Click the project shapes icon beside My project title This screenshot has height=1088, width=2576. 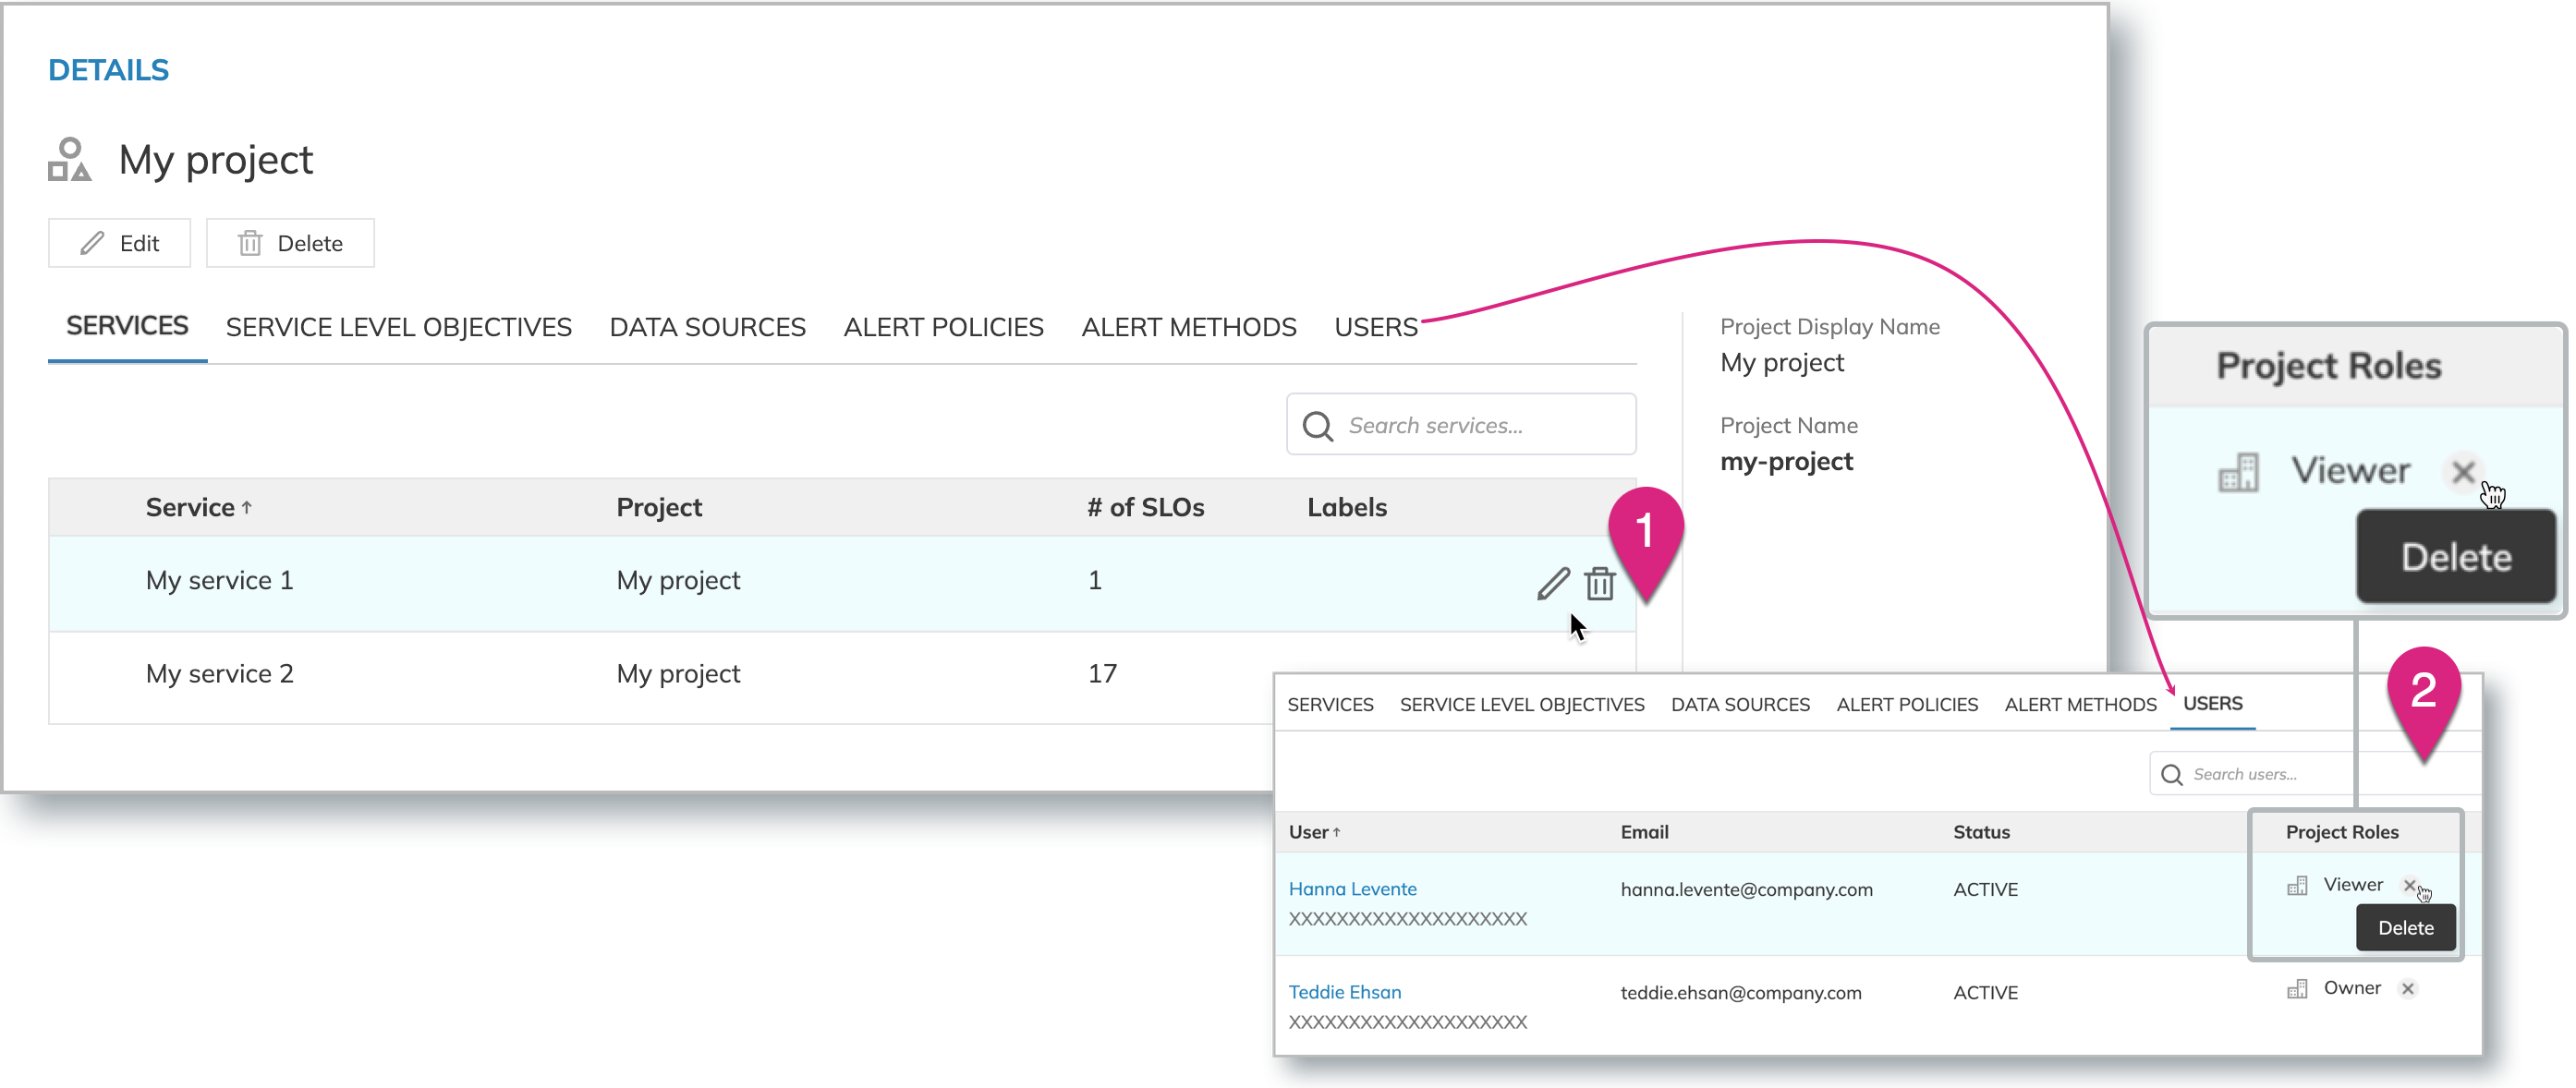click(x=69, y=160)
